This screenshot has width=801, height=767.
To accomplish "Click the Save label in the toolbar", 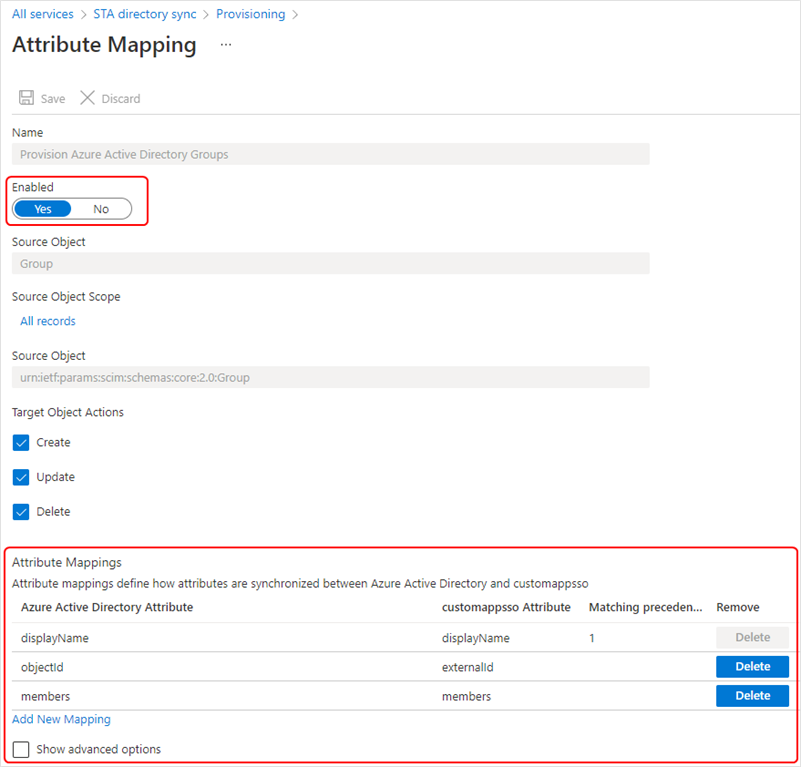I will pos(53,99).
